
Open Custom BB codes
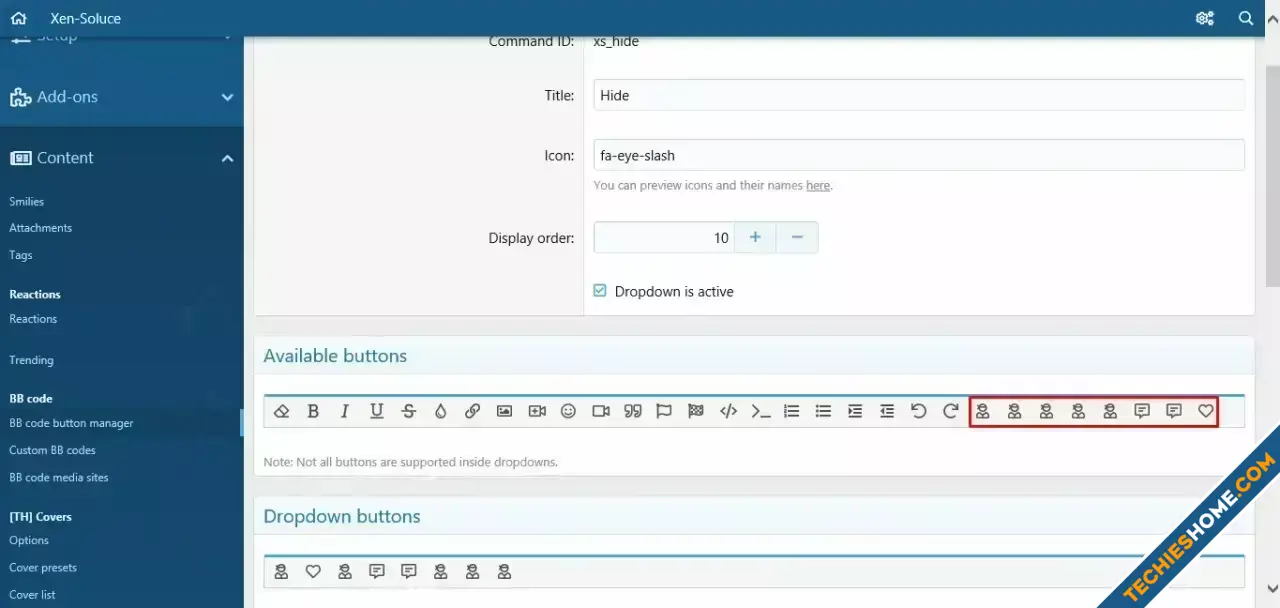coord(52,450)
